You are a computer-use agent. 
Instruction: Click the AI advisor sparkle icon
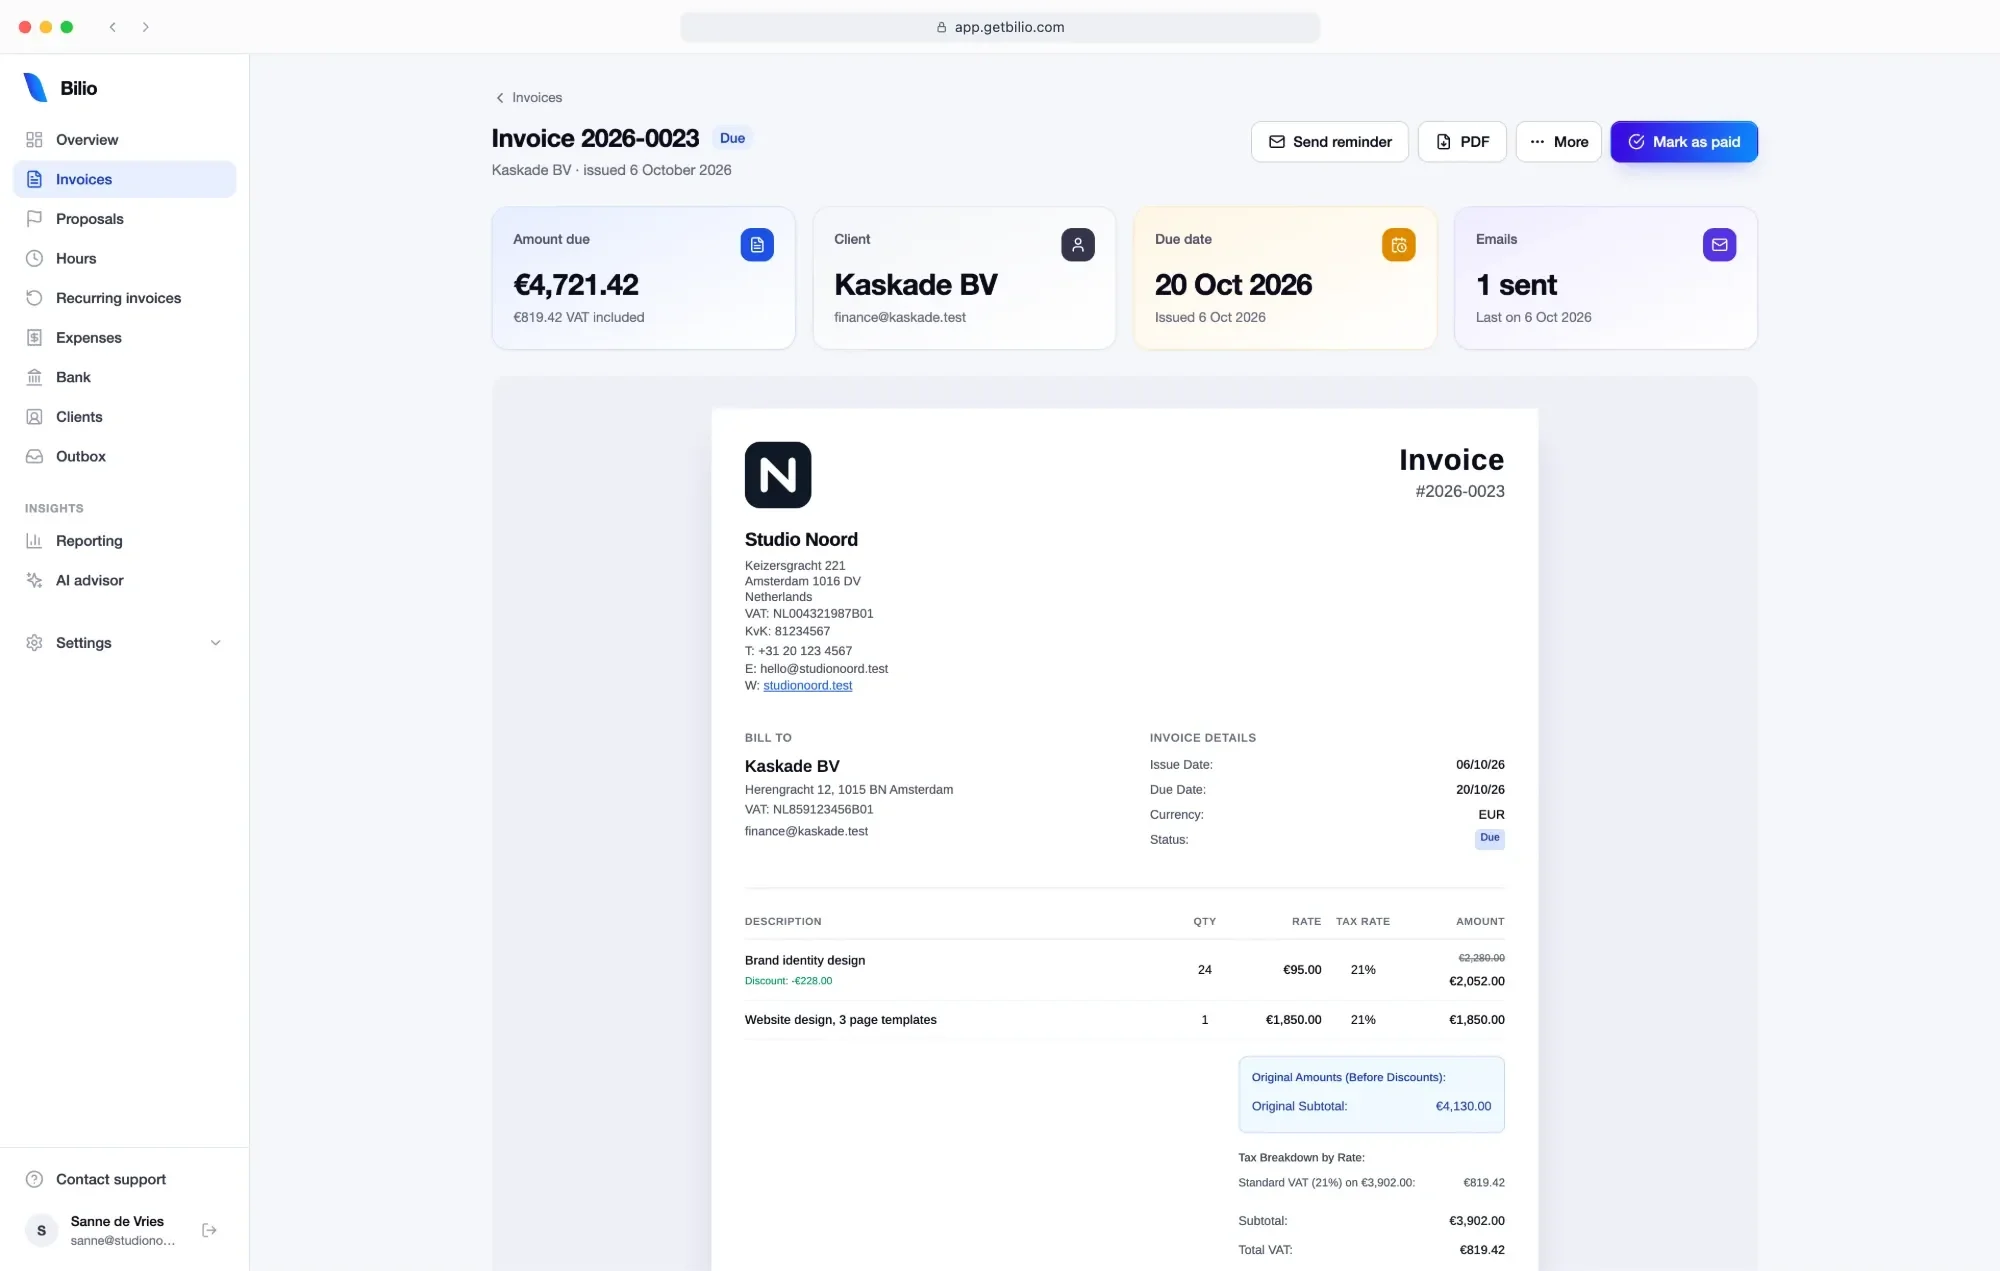coord(34,580)
